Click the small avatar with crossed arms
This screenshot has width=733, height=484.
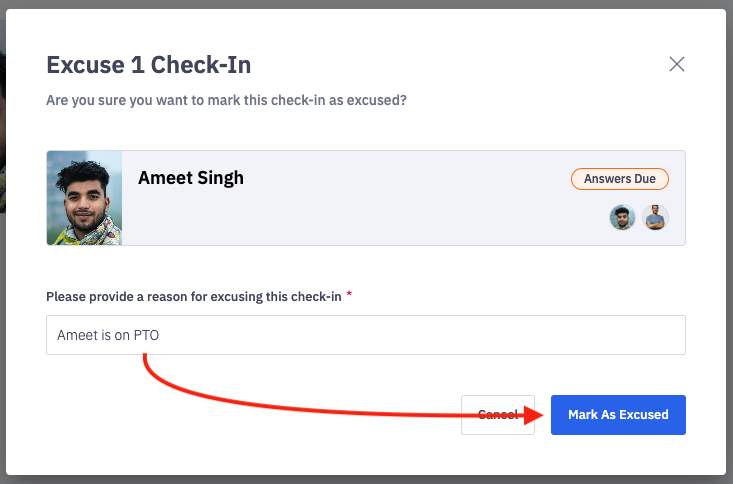pos(655,218)
